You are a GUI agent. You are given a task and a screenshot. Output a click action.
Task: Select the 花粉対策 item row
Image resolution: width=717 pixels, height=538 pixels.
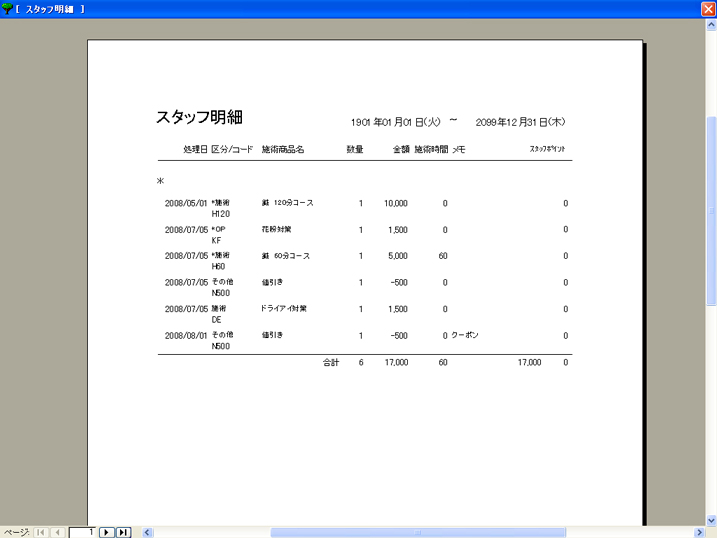(276, 229)
